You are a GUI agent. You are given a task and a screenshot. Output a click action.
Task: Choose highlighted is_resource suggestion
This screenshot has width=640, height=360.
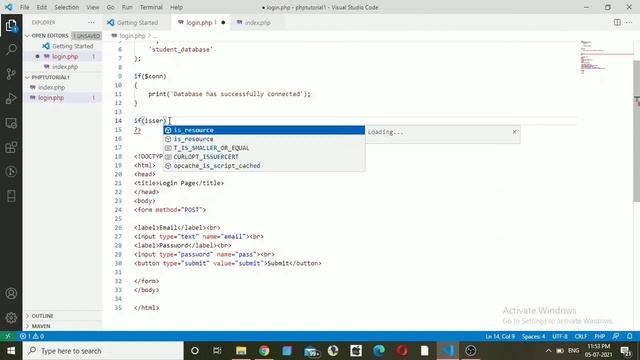tap(264, 130)
